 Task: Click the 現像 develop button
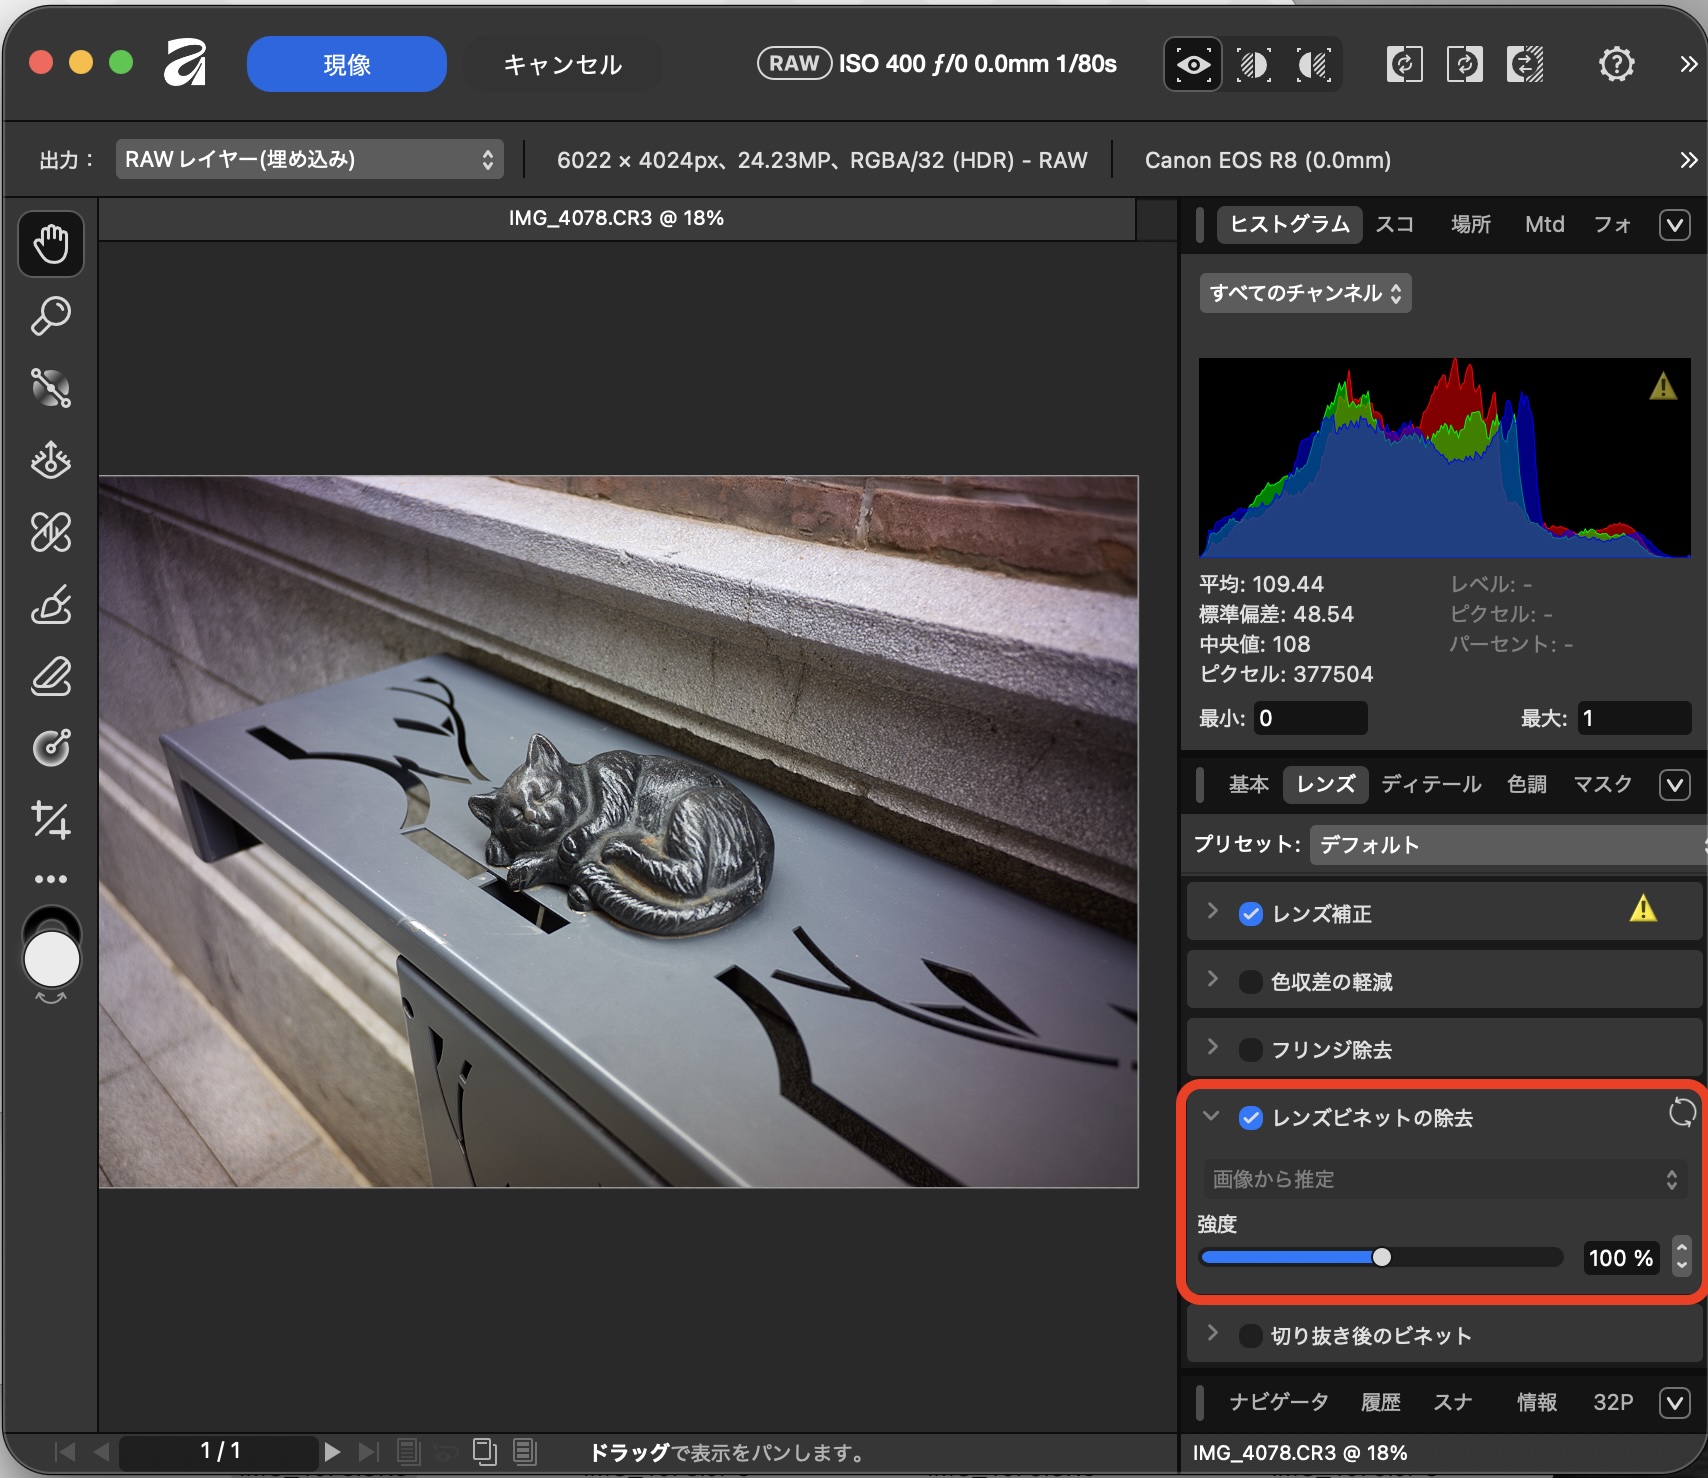point(347,65)
